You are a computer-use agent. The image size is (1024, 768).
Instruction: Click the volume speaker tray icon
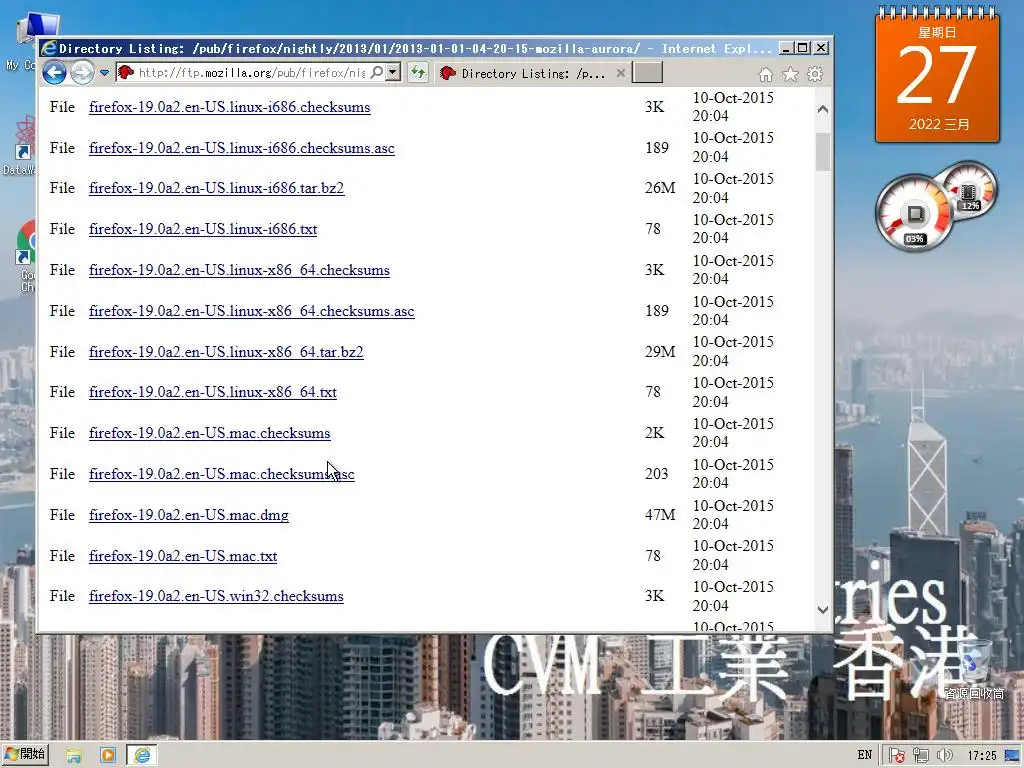[944, 756]
